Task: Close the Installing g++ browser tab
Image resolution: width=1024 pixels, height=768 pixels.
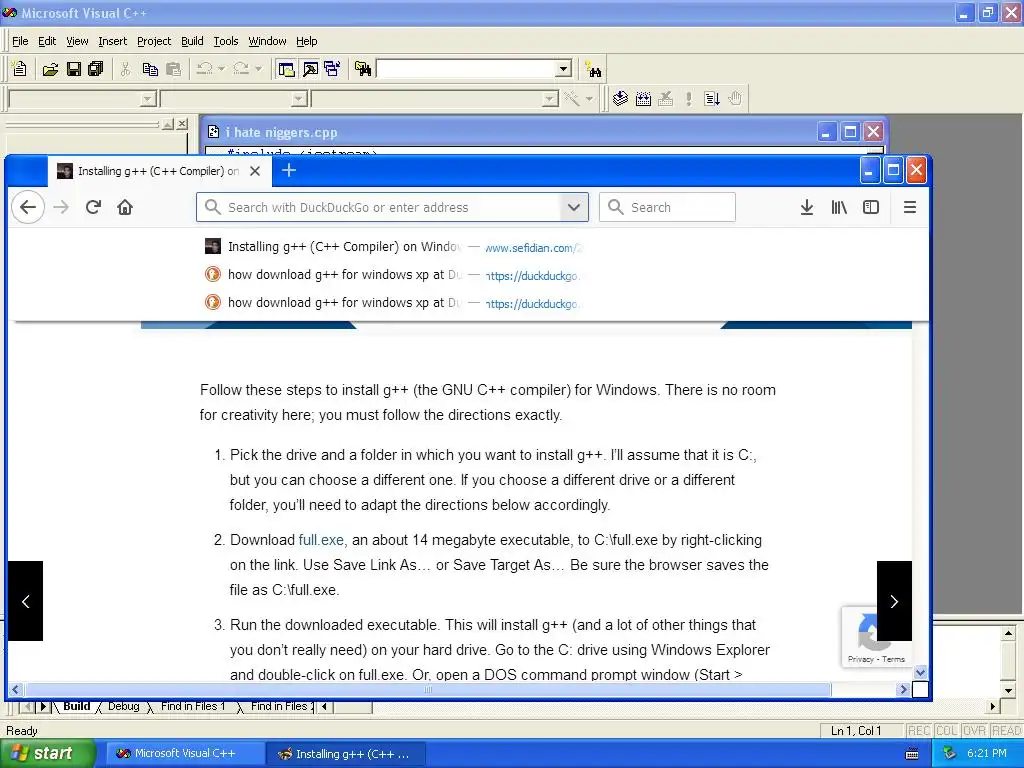Action: [255, 171]
